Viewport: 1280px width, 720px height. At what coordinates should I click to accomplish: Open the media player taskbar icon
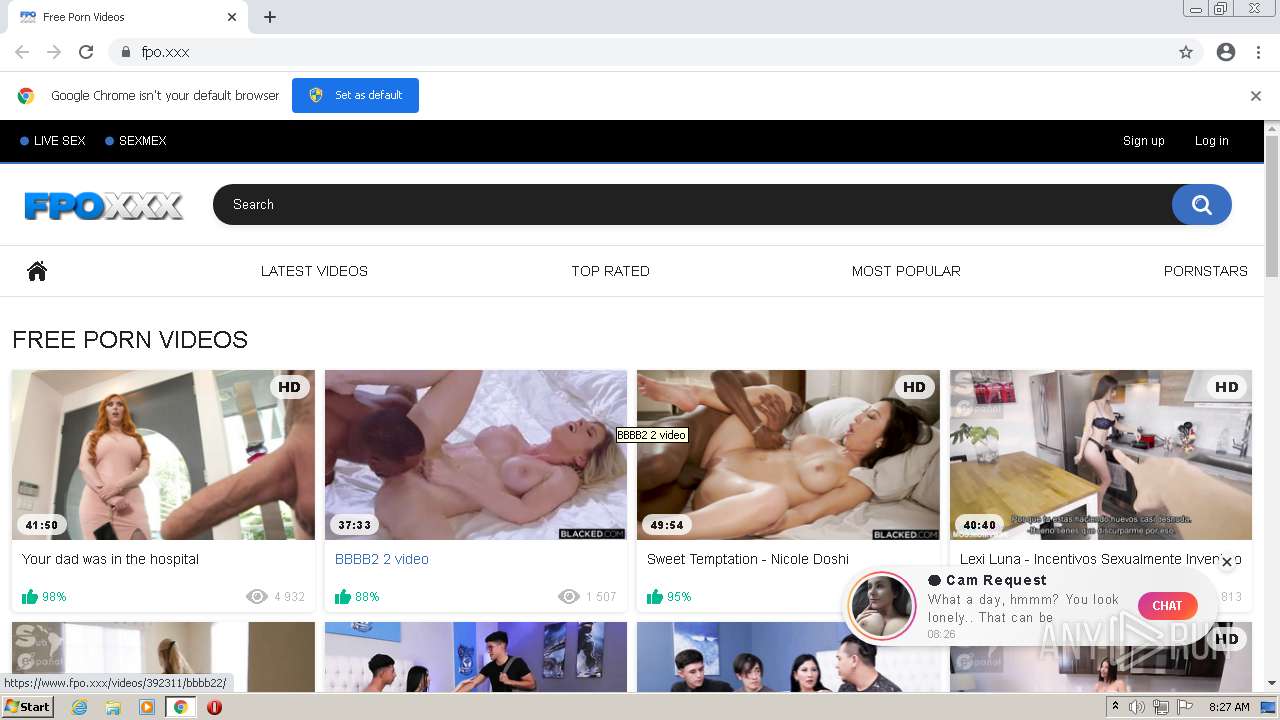click(x=147, y=707)
